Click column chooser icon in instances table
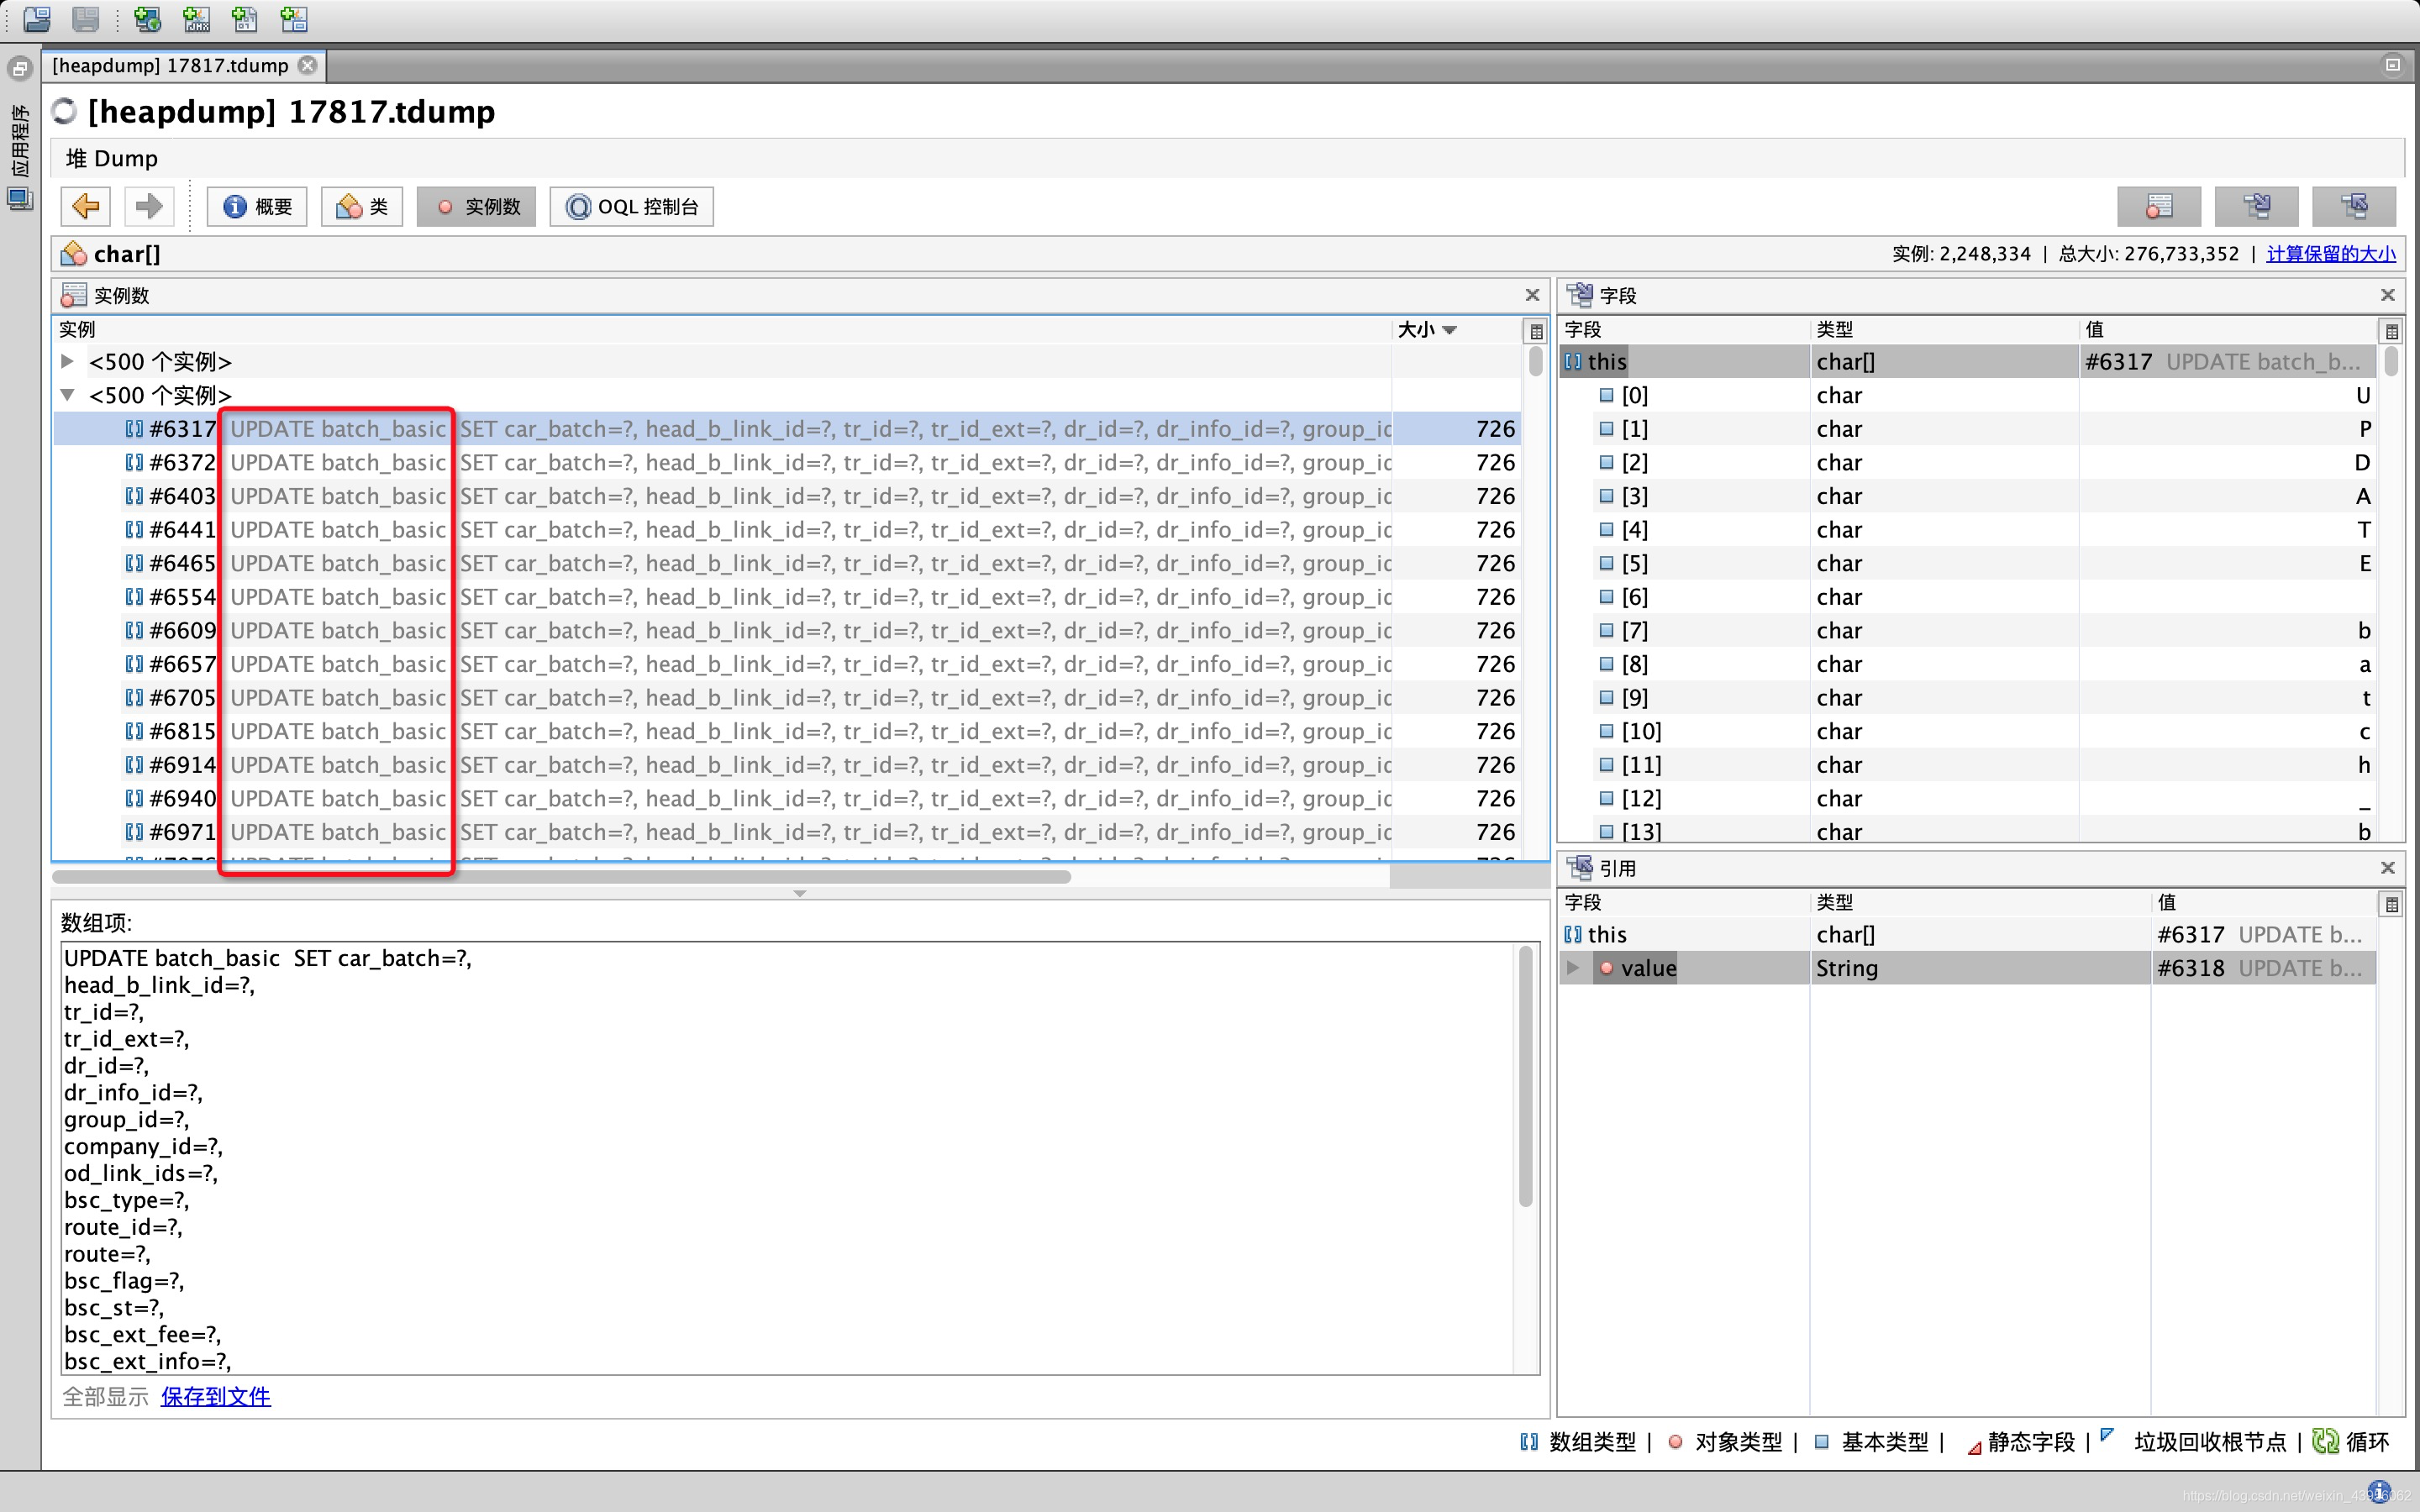The height and width of the screenshot is (1512, 2420). (1536, 331)
